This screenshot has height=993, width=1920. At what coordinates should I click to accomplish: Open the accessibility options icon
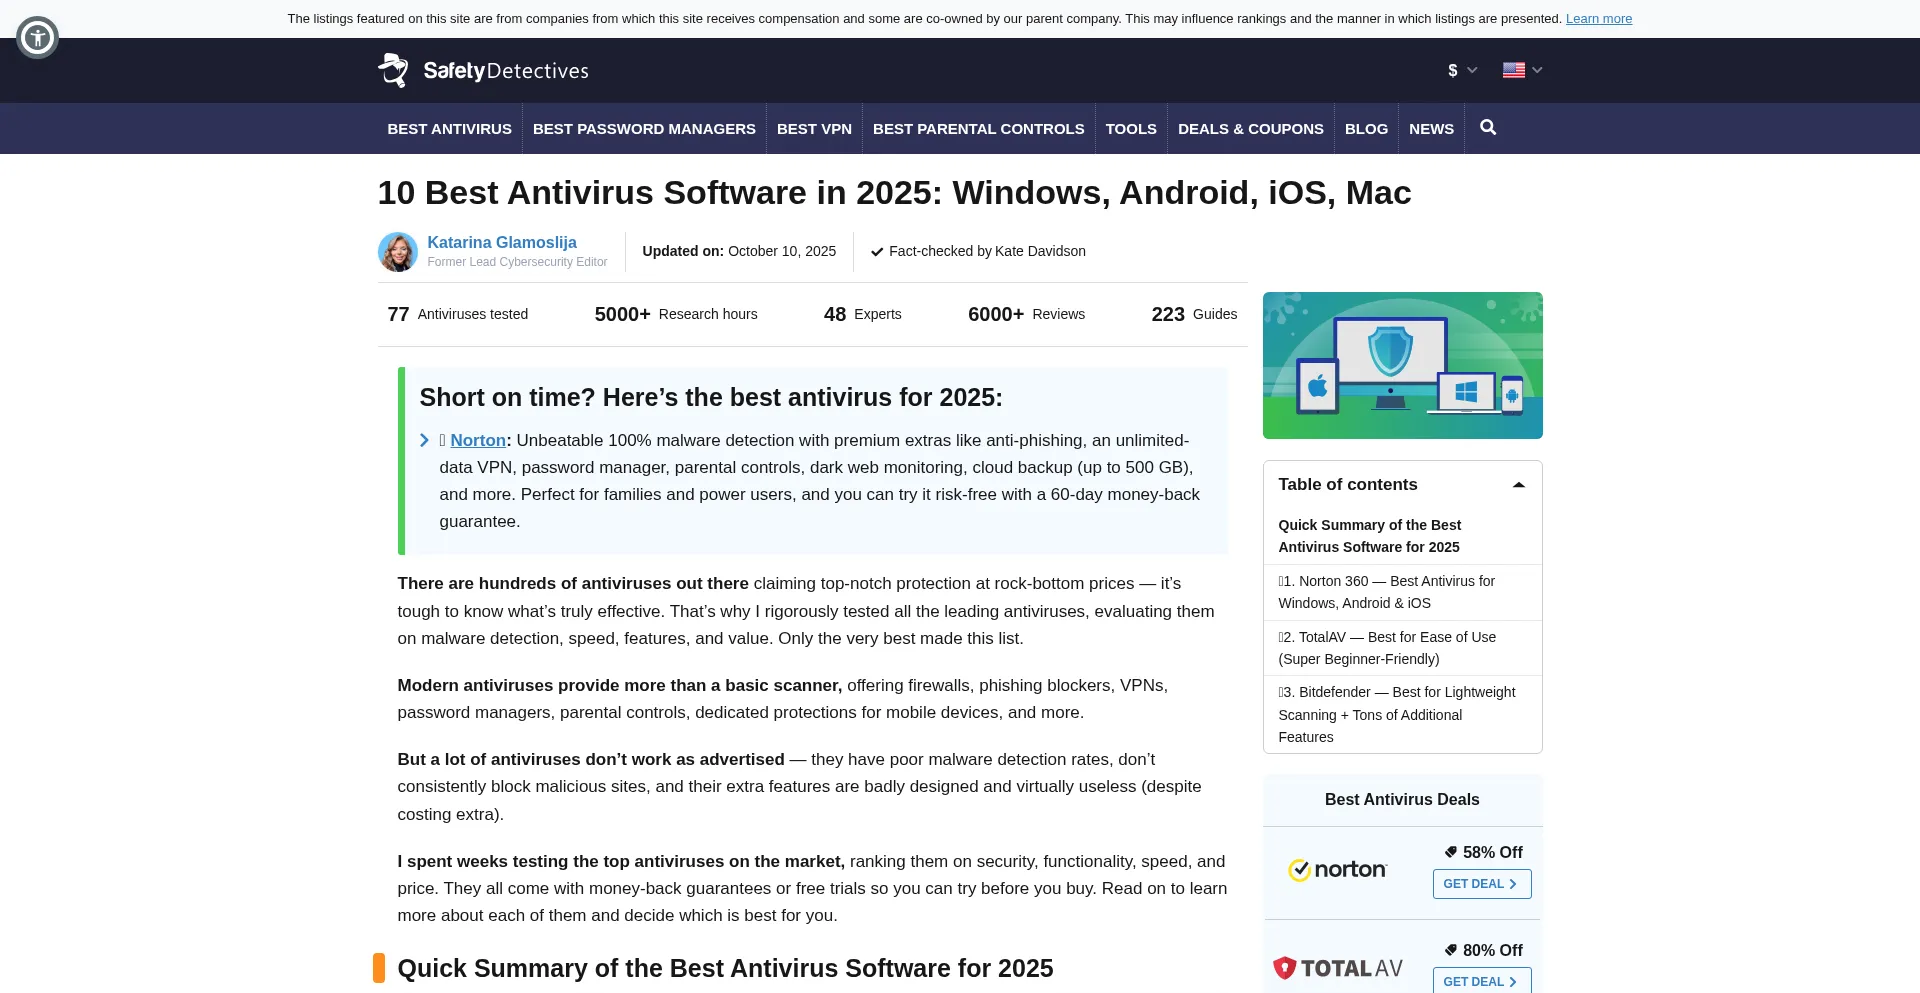38,38
